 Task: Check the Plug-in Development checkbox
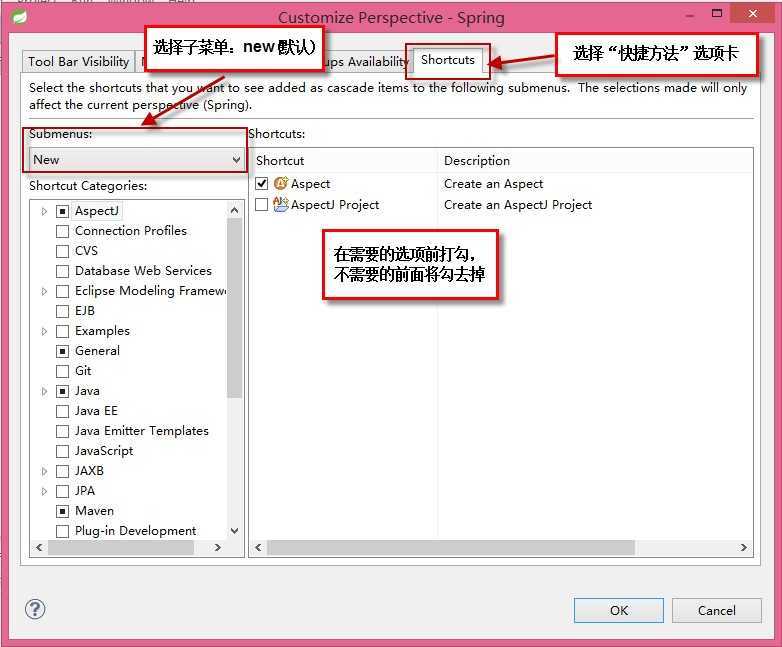pos(62,531)
